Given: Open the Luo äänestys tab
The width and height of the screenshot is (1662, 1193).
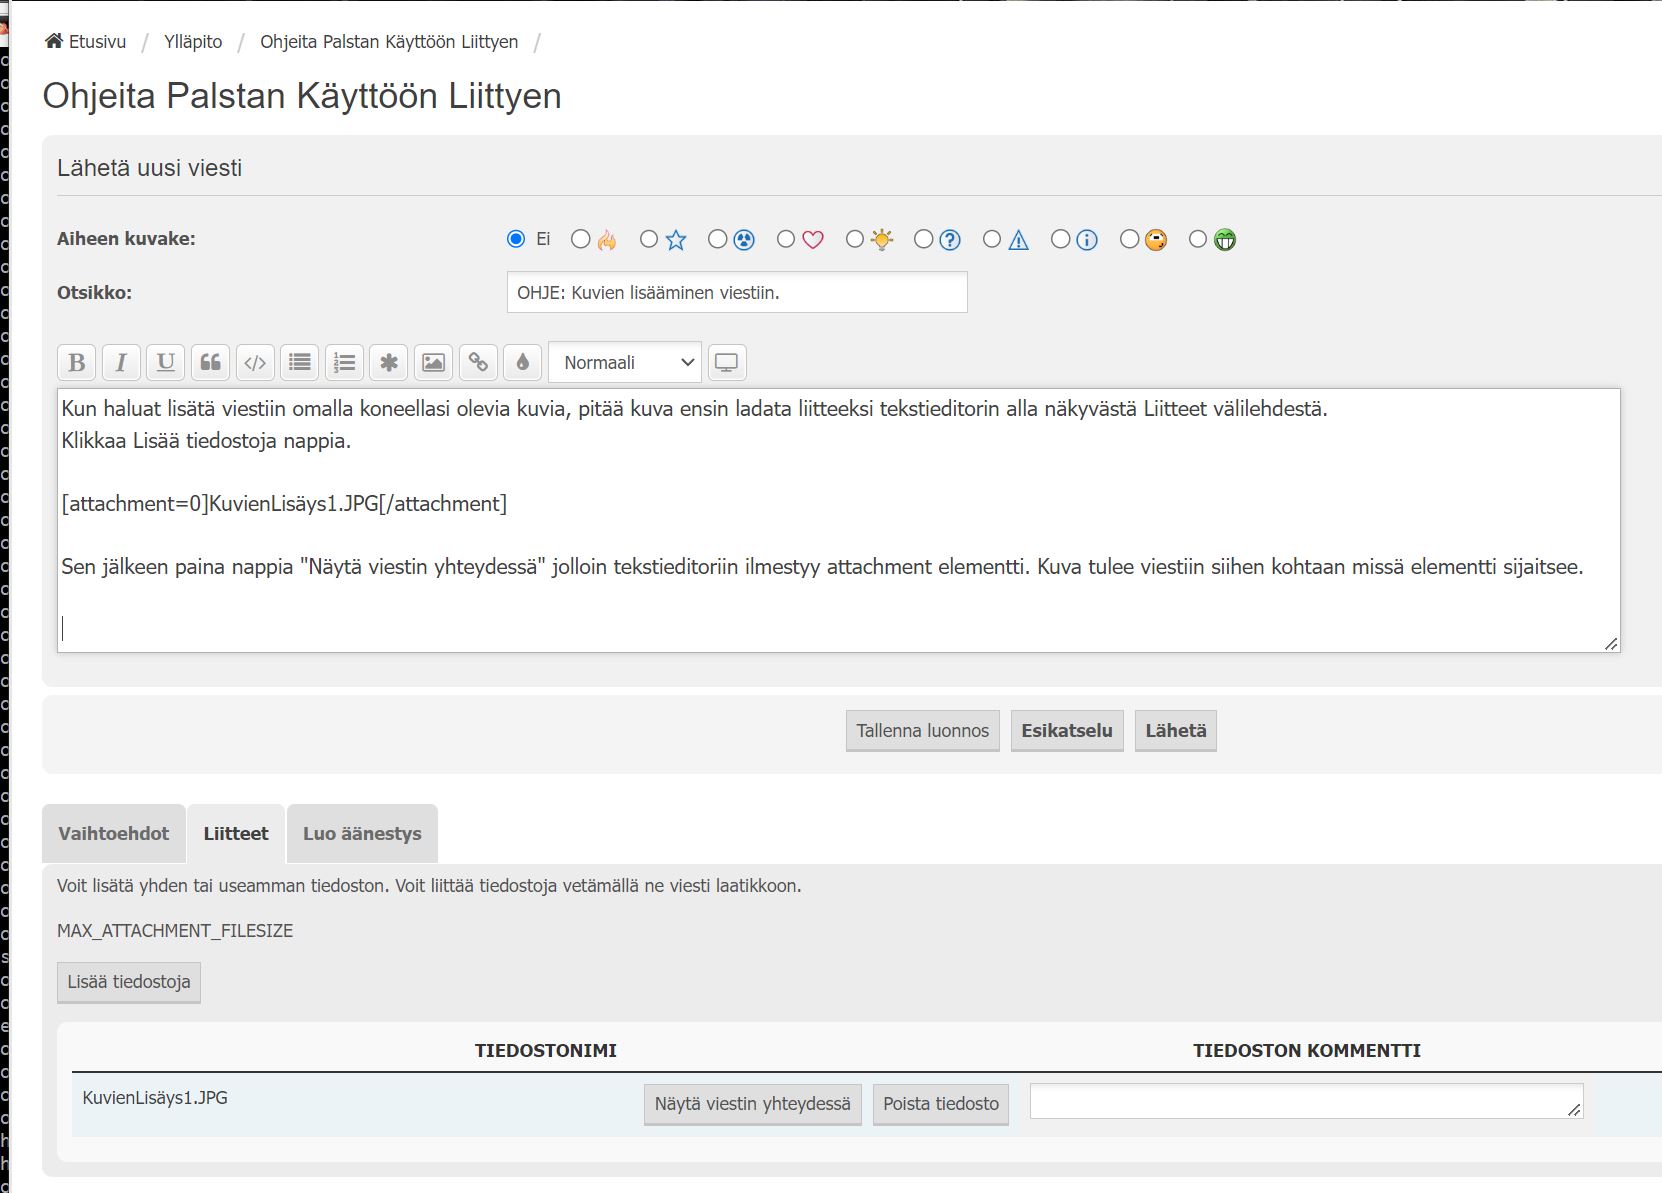Looking at the screenshot, I should [x=362, y=834].
